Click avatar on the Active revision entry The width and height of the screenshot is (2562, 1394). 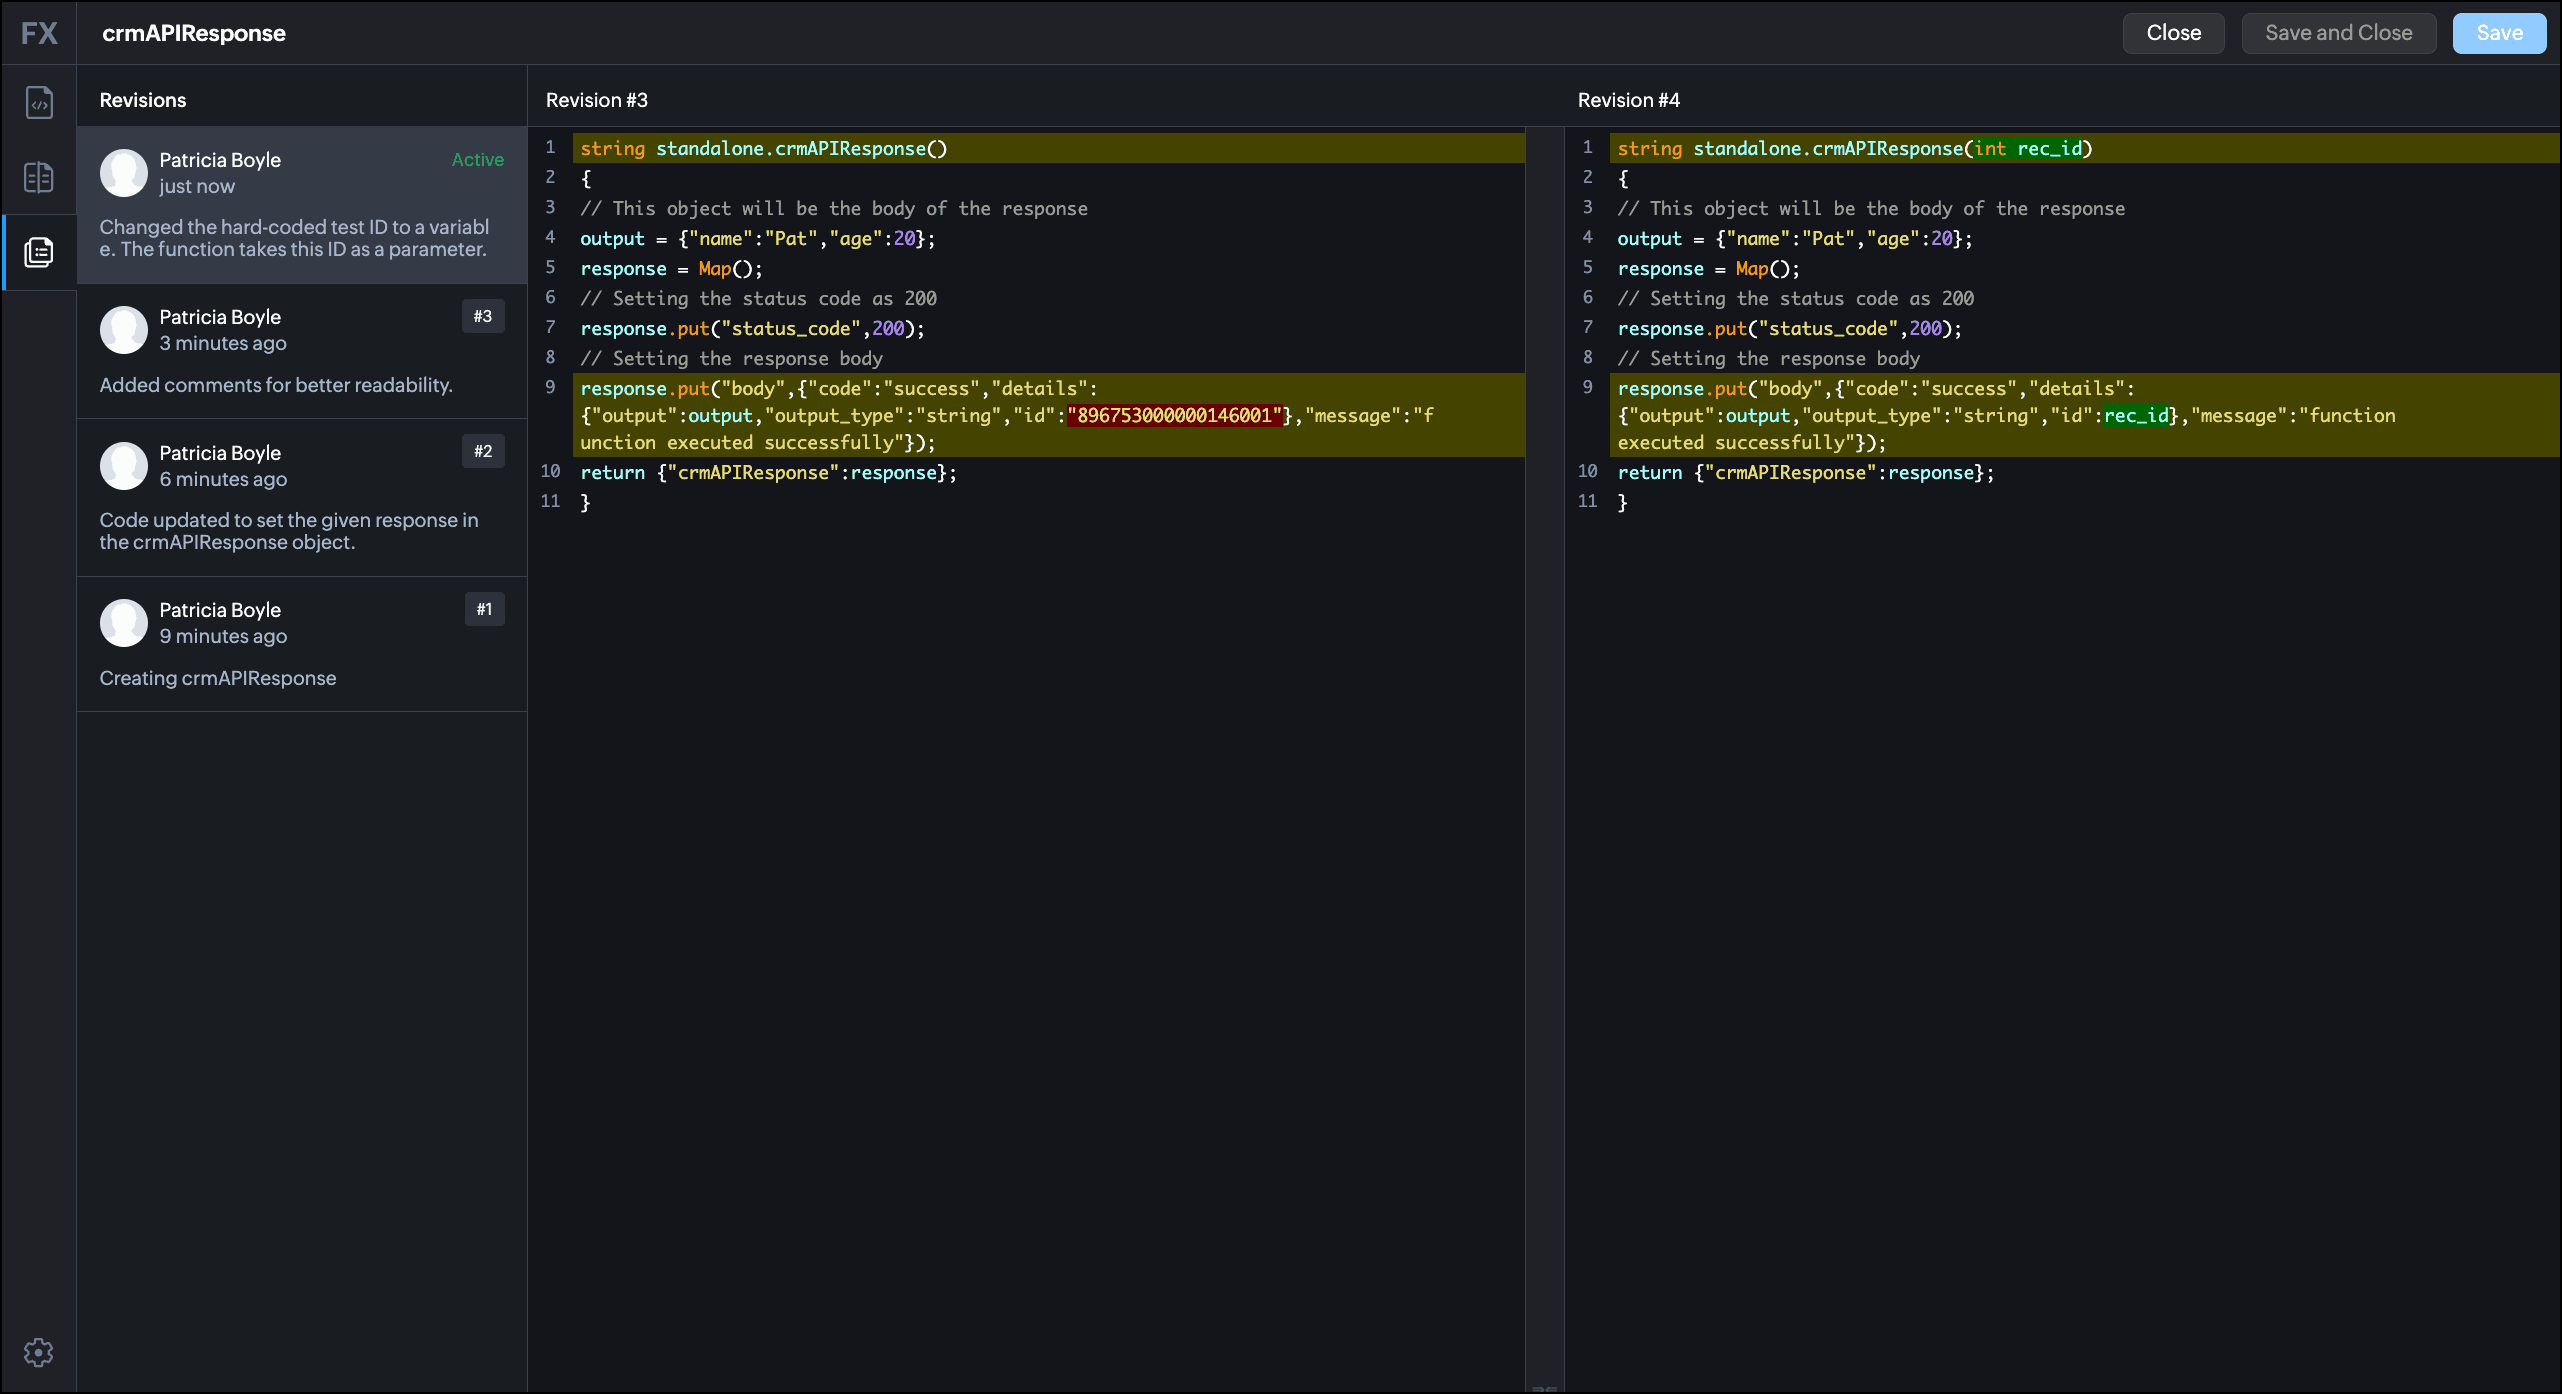124,173
